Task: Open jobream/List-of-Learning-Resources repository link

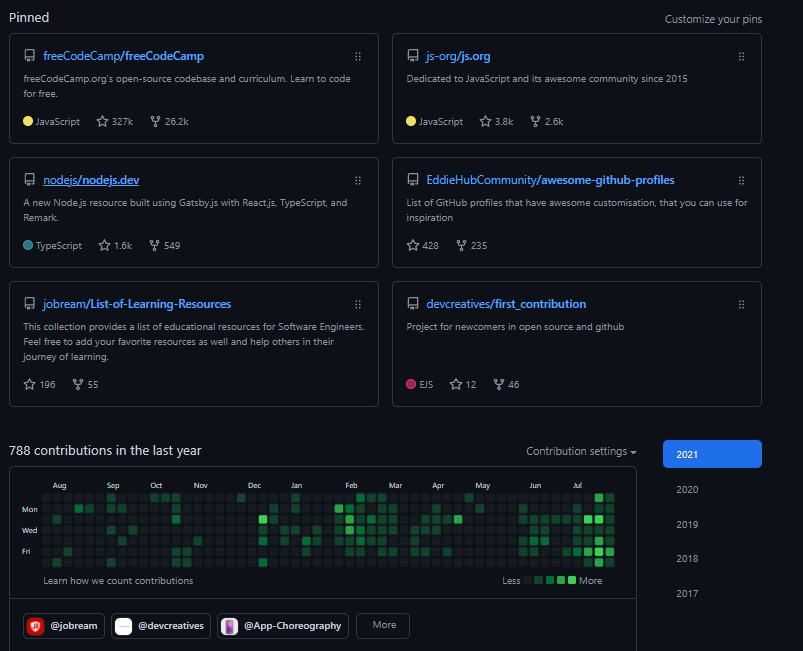Action: [137, 304]
